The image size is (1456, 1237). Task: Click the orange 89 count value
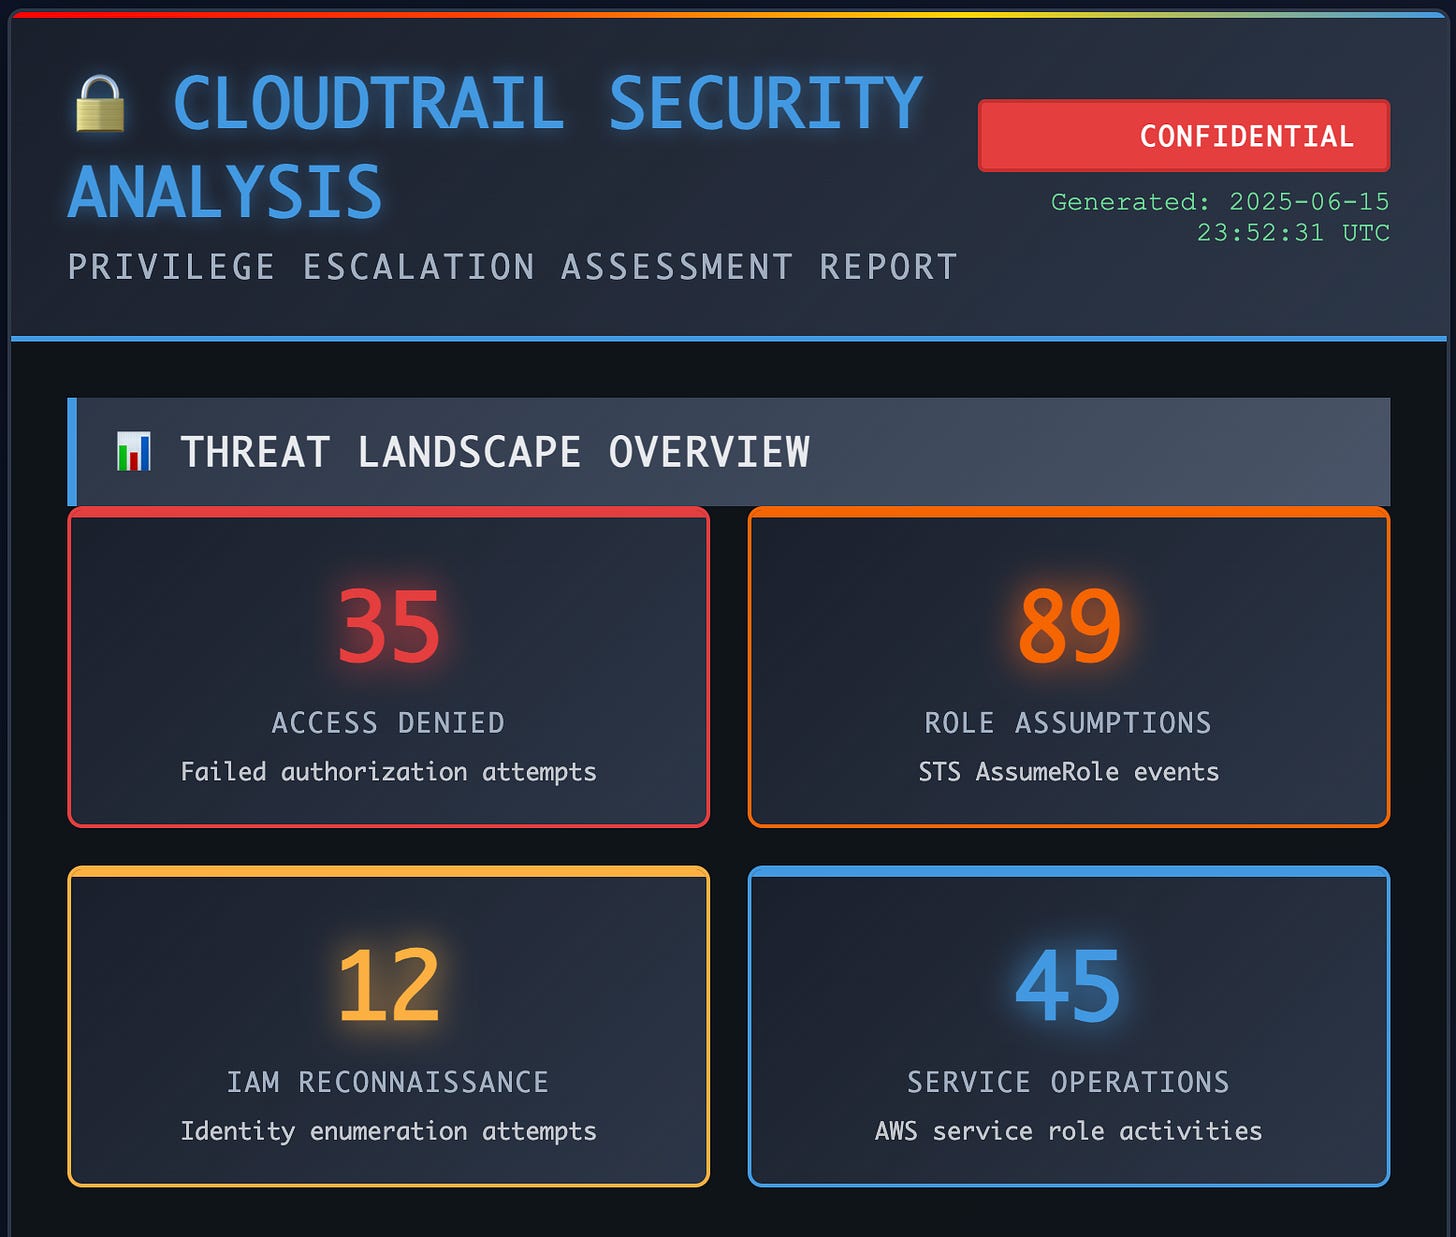pos(1069,627)
